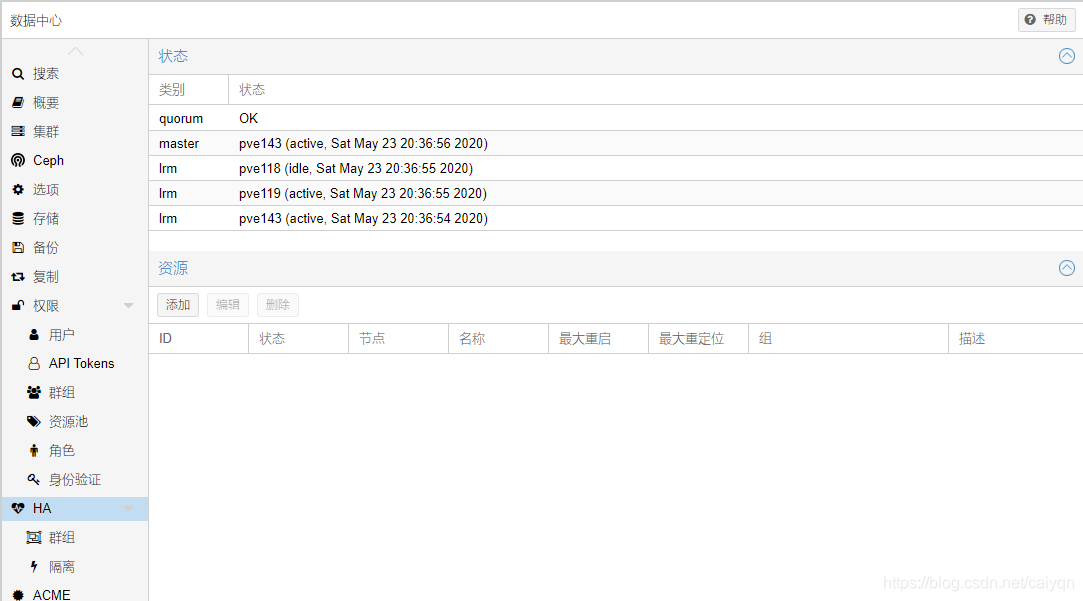The image size is (1083, 601).
Task: Click the unlock icon next to 权限
Action: point(18,305)
